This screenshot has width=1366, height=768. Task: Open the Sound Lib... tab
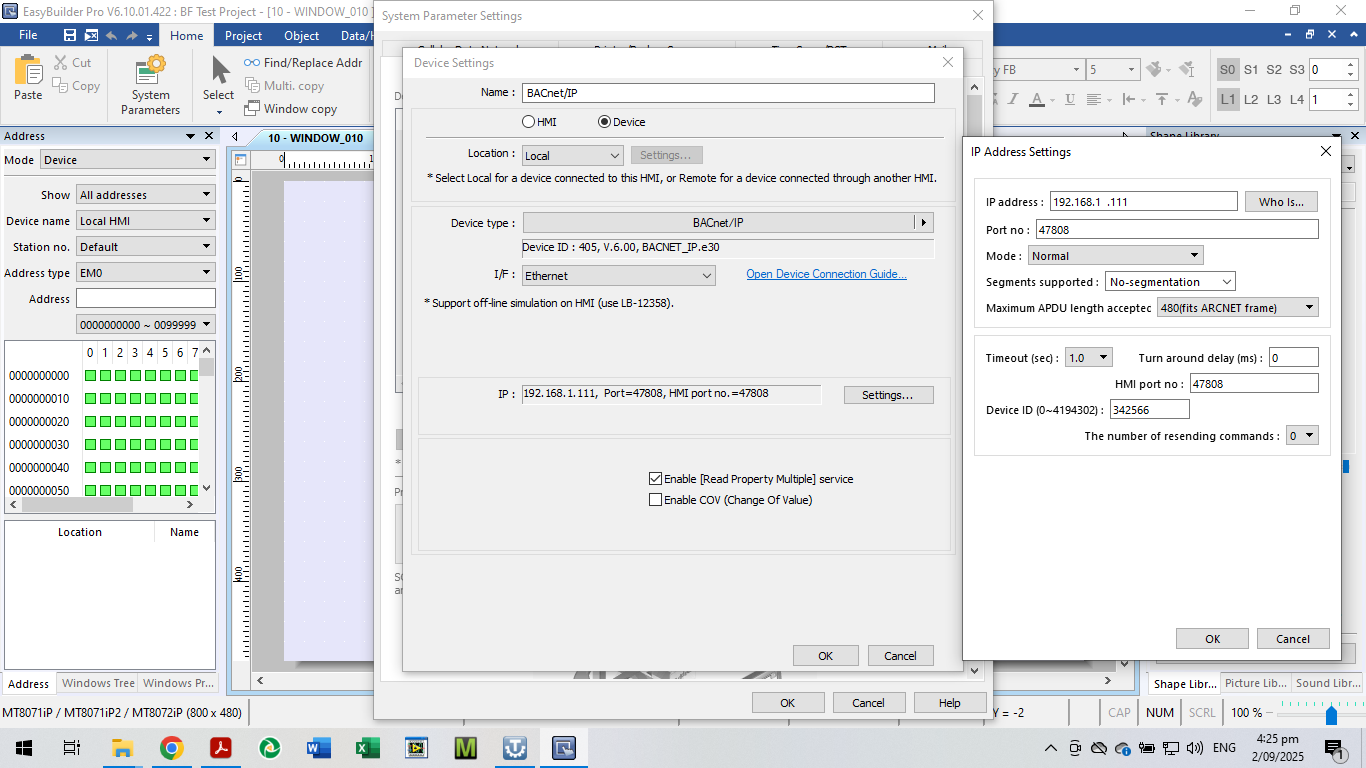click(x=1327, y=683)
